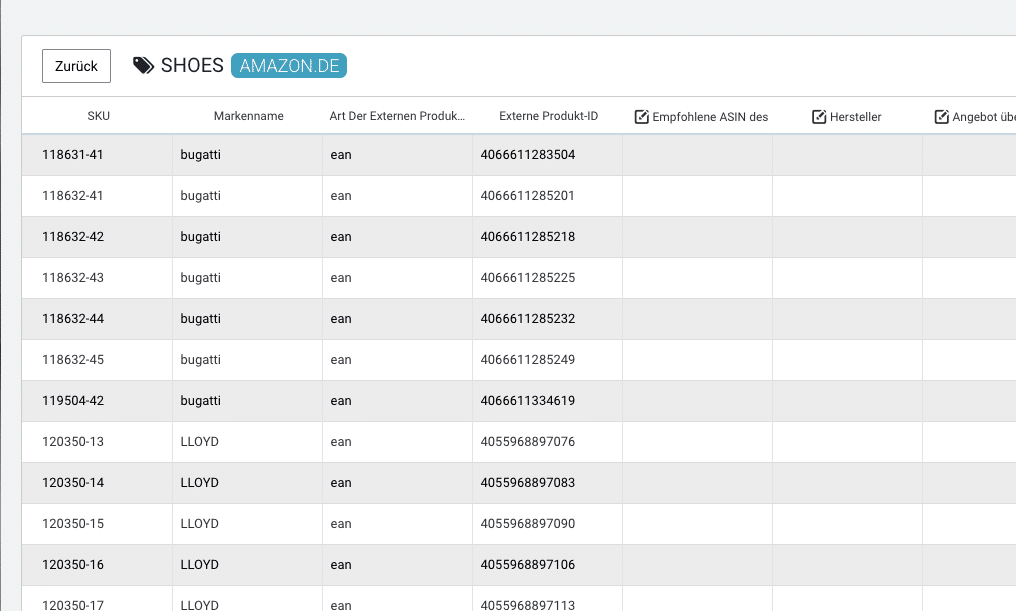This screenshot has width=1016, height=611.
Task: Click the Art Der Externen Produkt header
Action: (x=397, y=116)
